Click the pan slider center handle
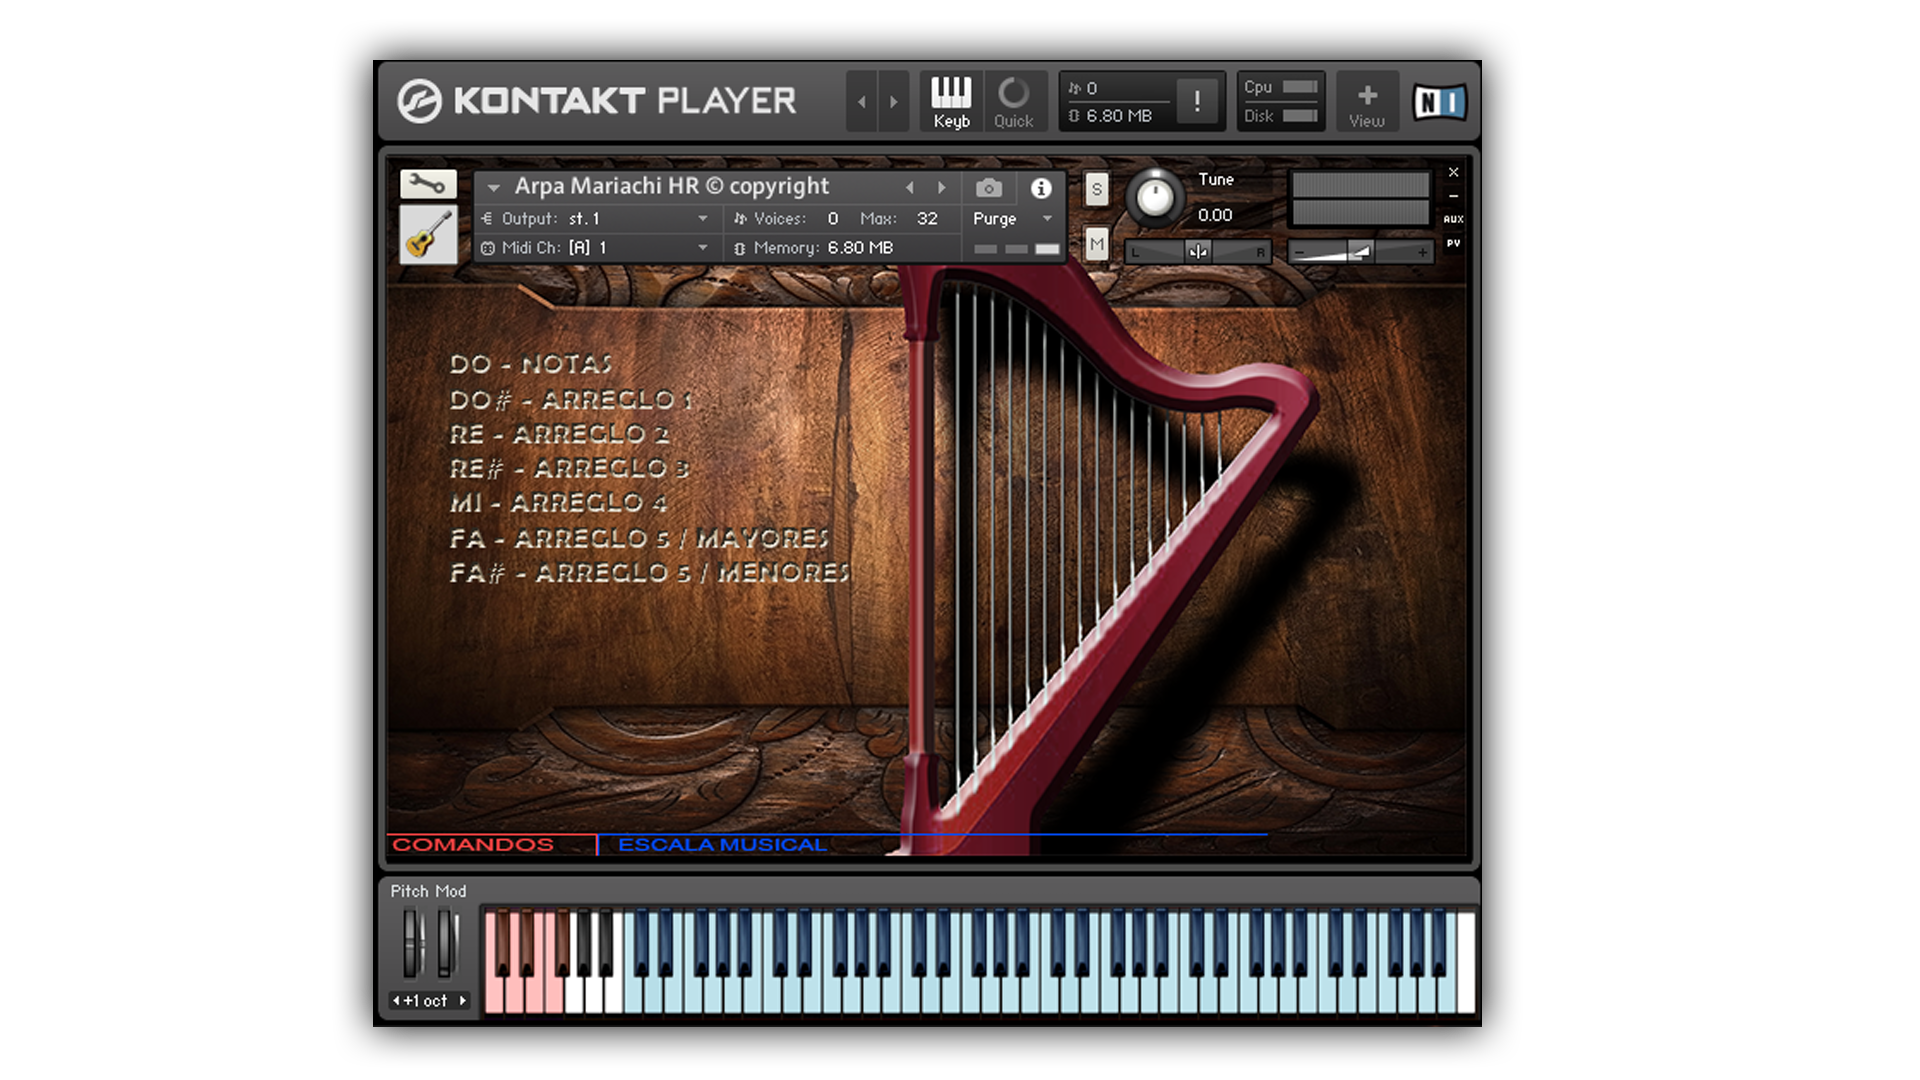Image resolution: width=1920 pixels, height=1080 pixels. (x=1197, y=252)
